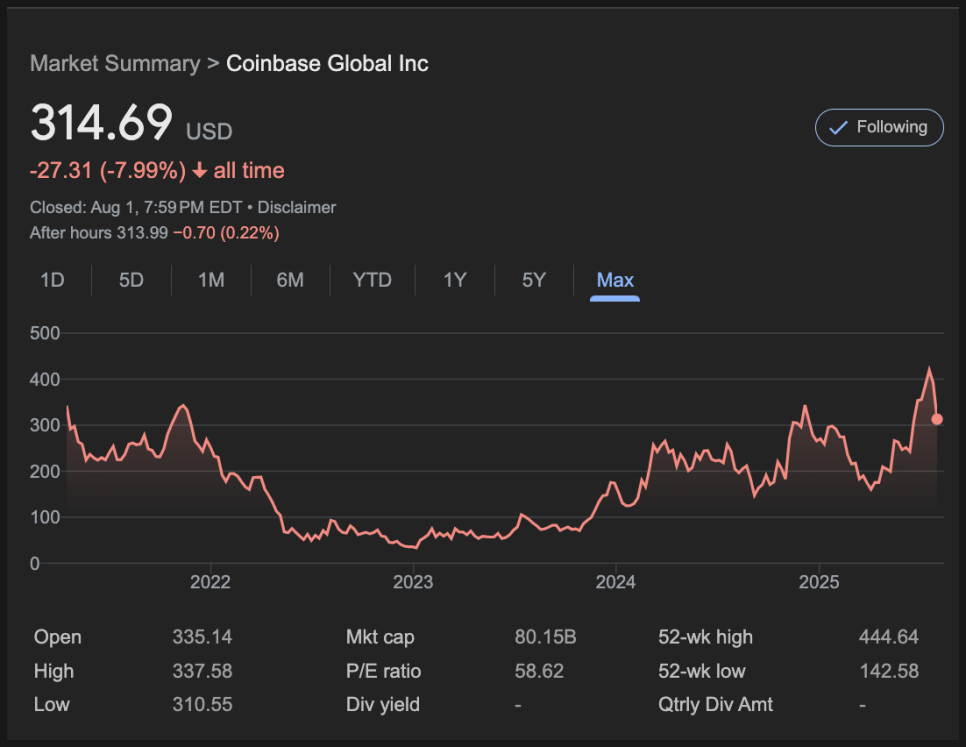Click the Mkt cap value 80.15B

pos(545,637)
